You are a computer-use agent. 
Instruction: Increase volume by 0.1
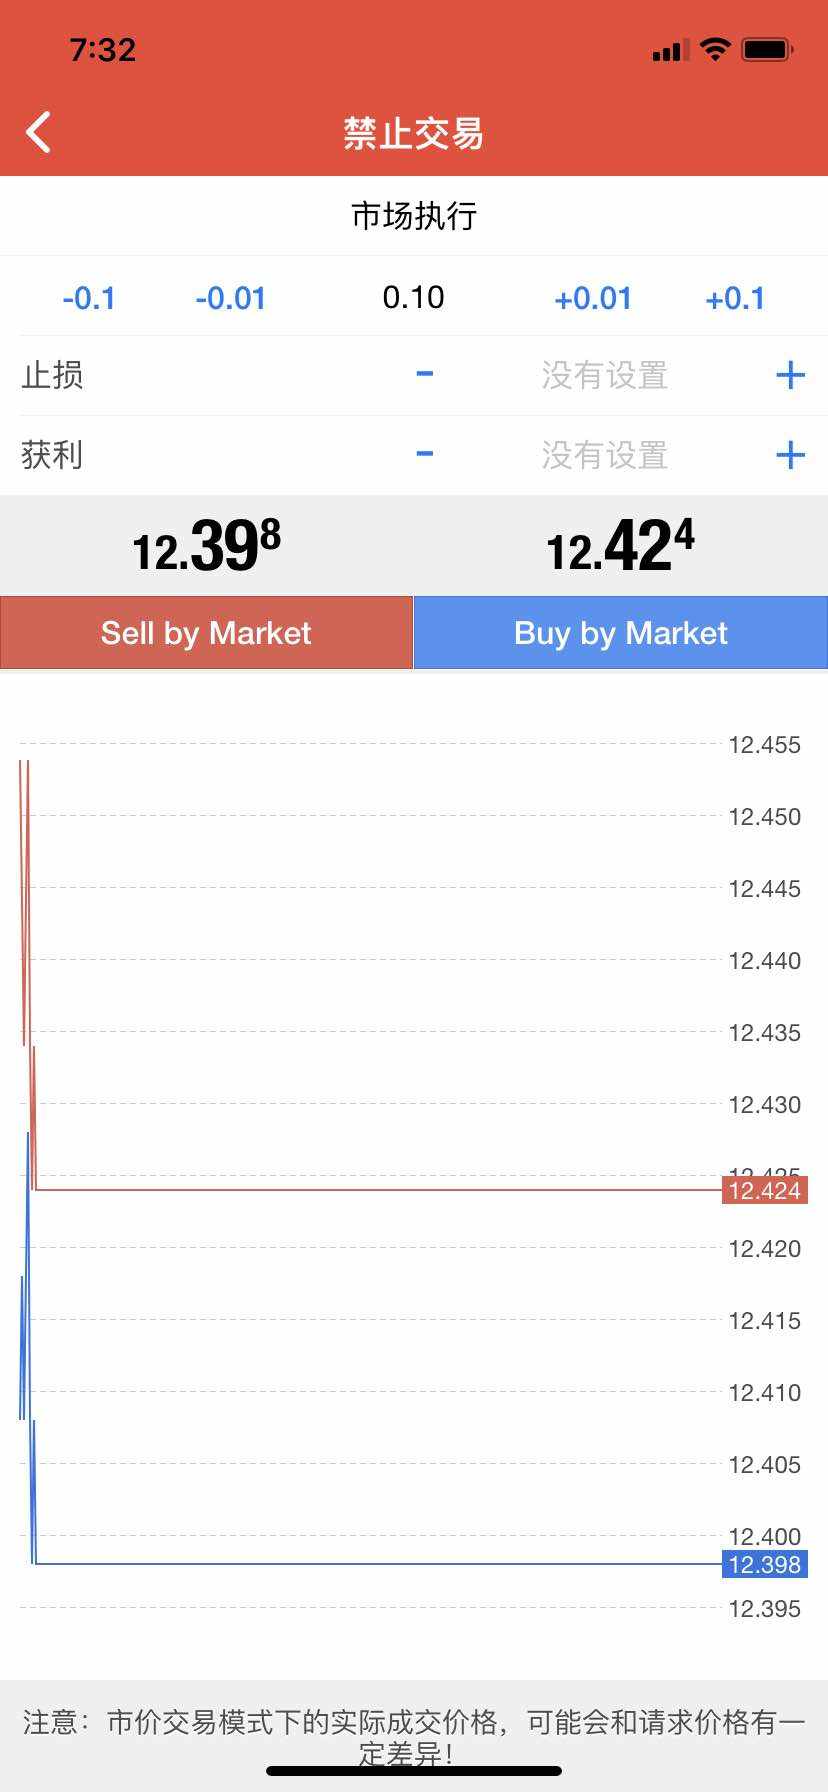point(735,298)
